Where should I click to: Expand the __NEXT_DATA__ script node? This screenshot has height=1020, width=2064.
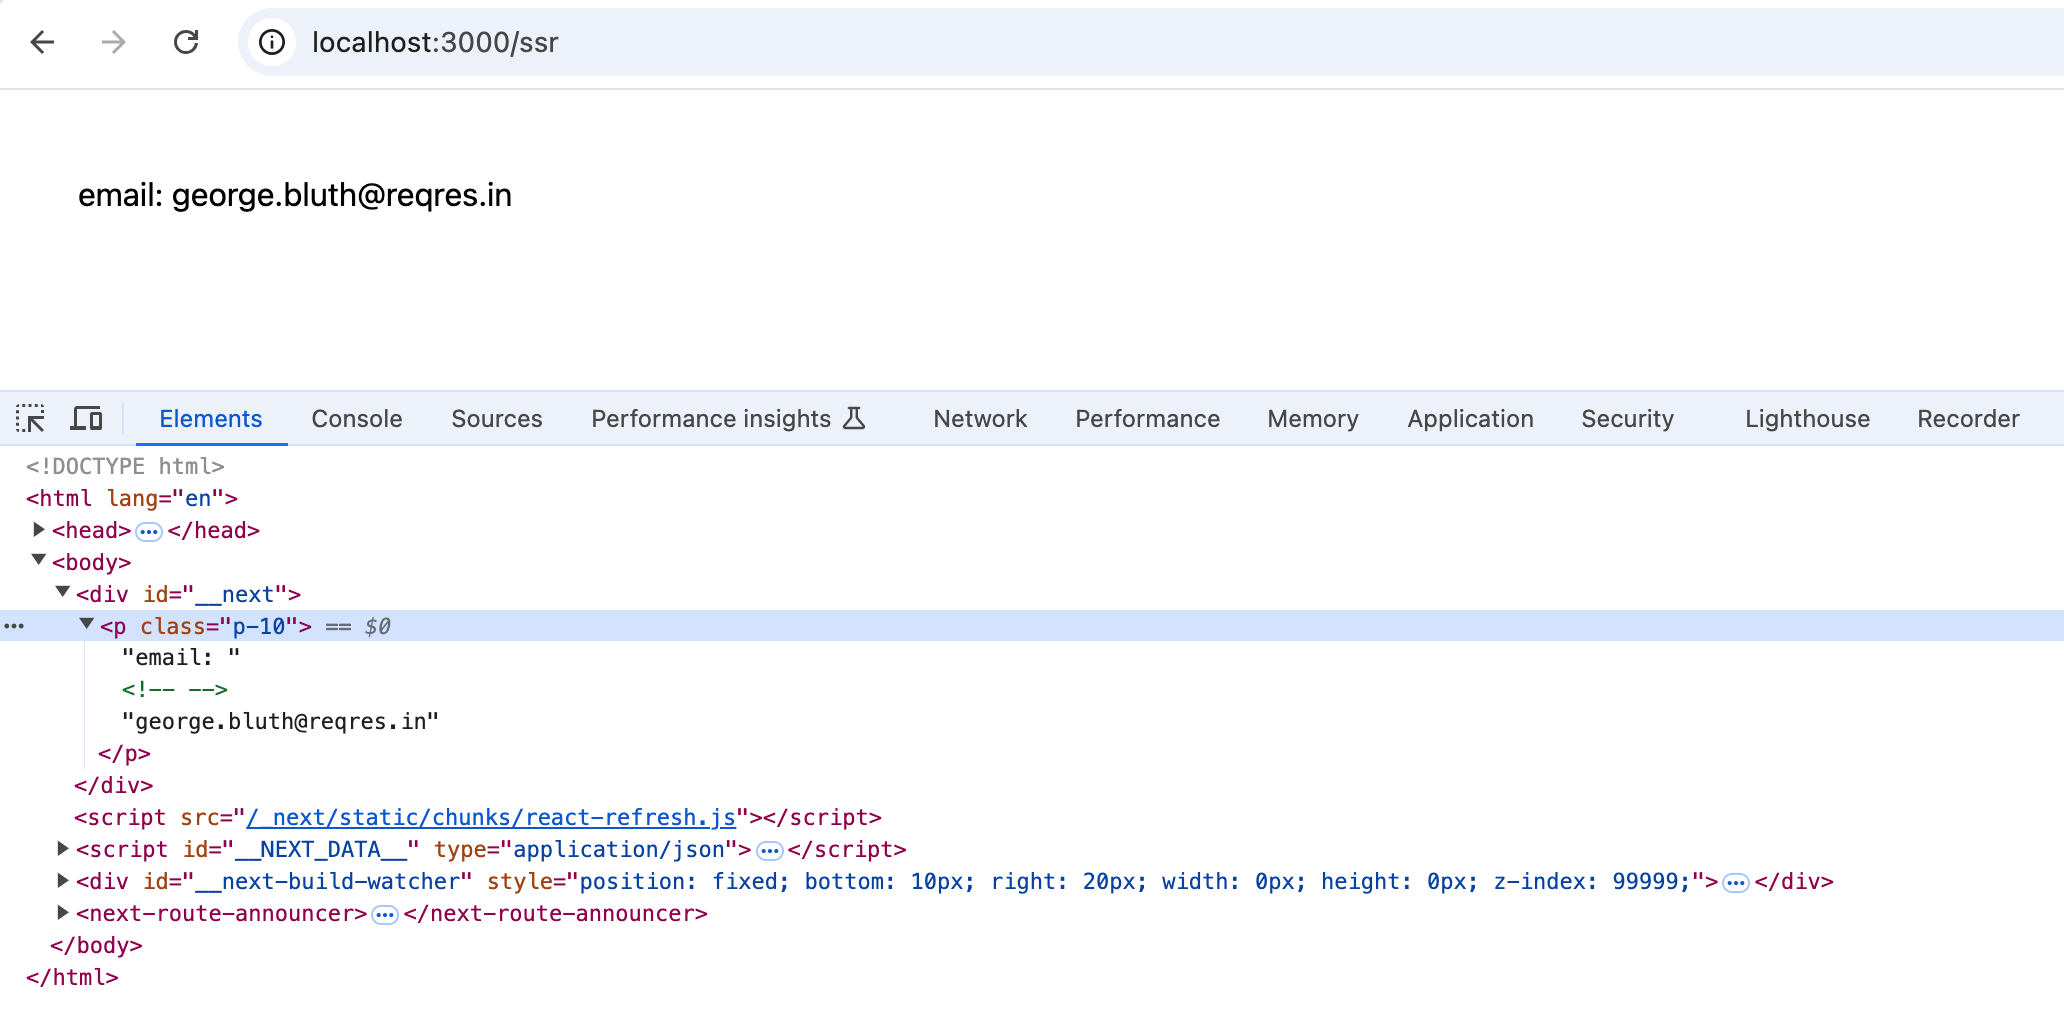click(x=62, y=849)
